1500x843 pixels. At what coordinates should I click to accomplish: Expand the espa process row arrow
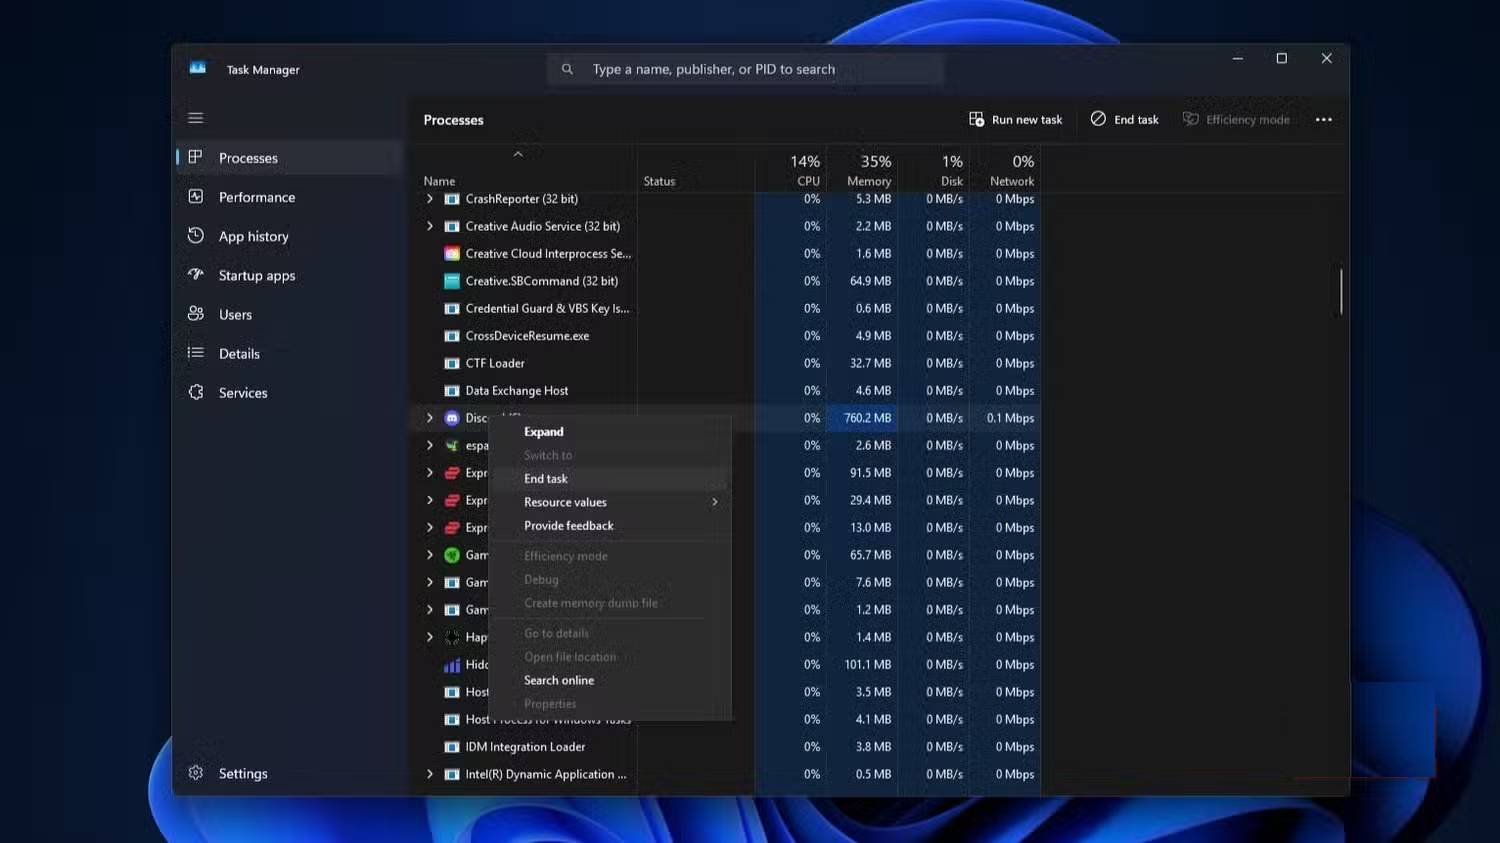(430, 445)
